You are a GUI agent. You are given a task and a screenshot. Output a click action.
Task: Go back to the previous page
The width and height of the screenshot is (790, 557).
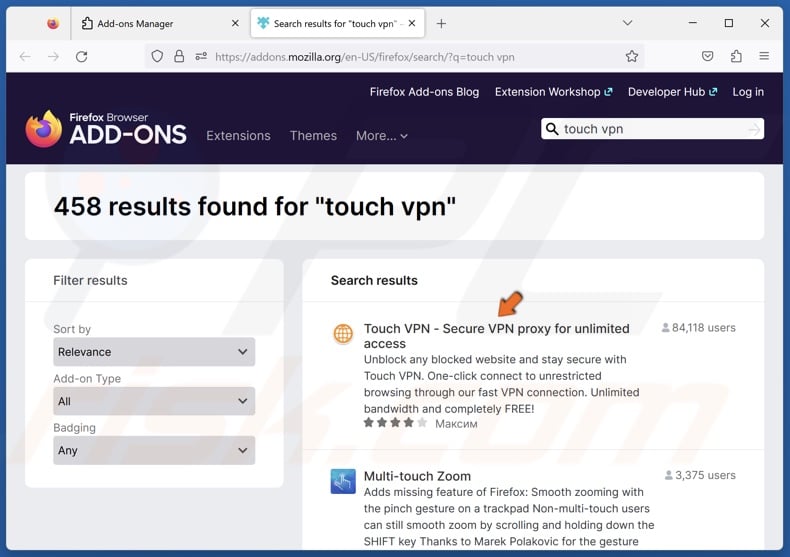coord(25,56)
